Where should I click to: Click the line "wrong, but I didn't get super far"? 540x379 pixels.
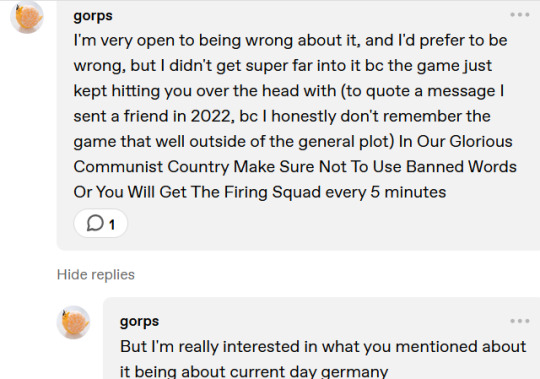click(283, 65)
